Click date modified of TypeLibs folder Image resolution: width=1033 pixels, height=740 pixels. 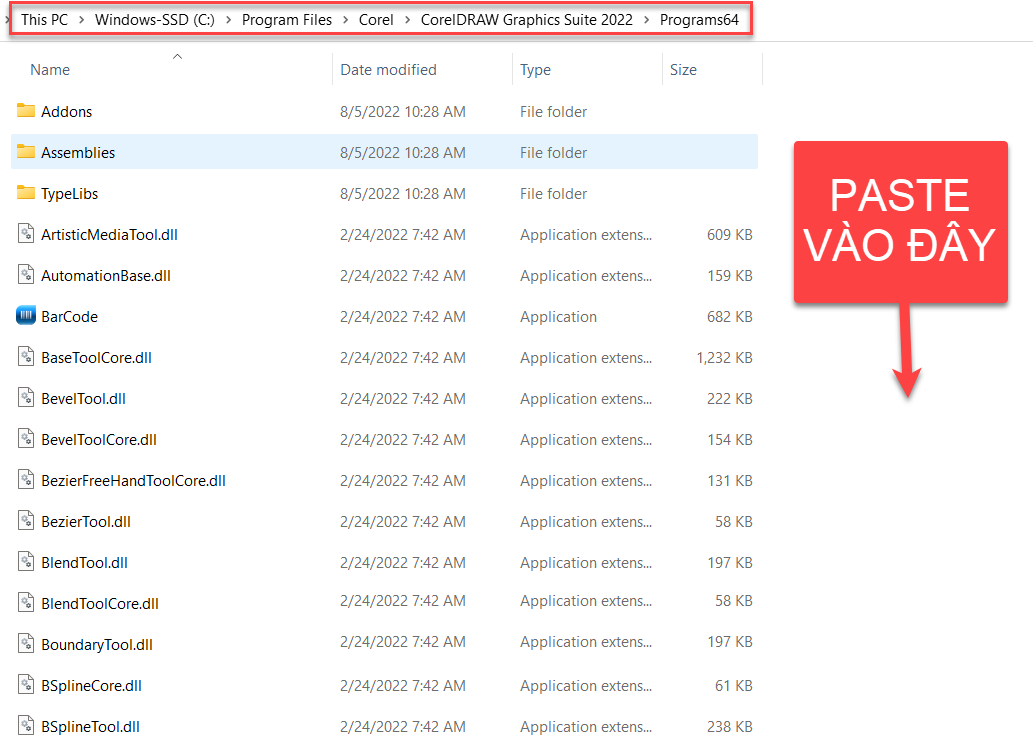pos(403,194)
